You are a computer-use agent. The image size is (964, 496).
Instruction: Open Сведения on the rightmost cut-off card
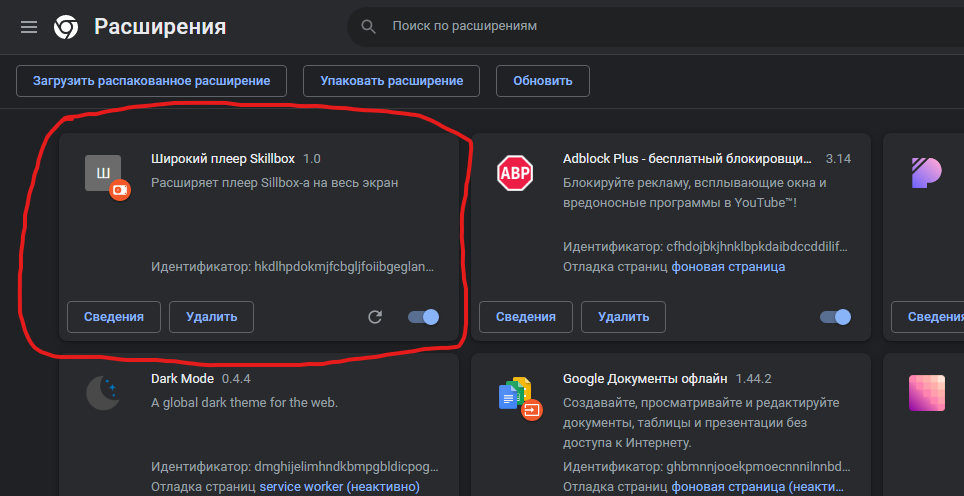928,317
